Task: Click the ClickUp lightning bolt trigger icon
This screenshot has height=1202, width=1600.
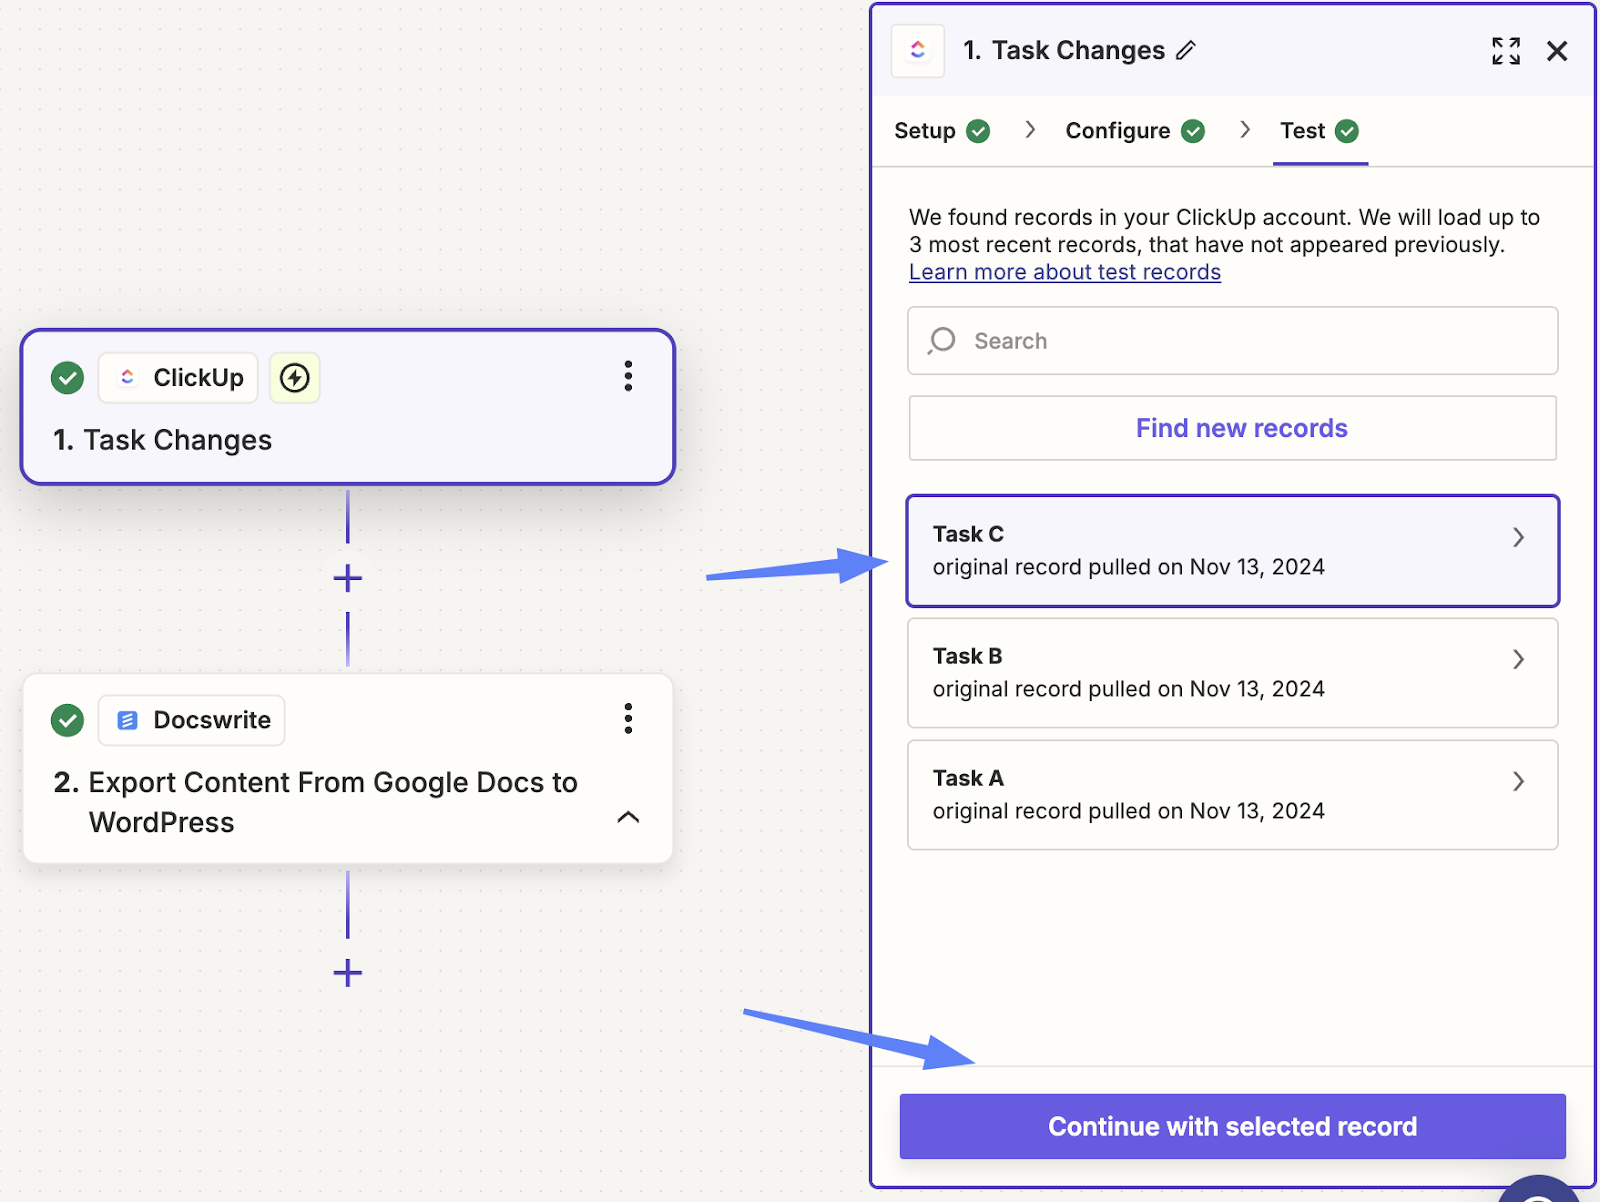Action: click(x=294, y=378)
